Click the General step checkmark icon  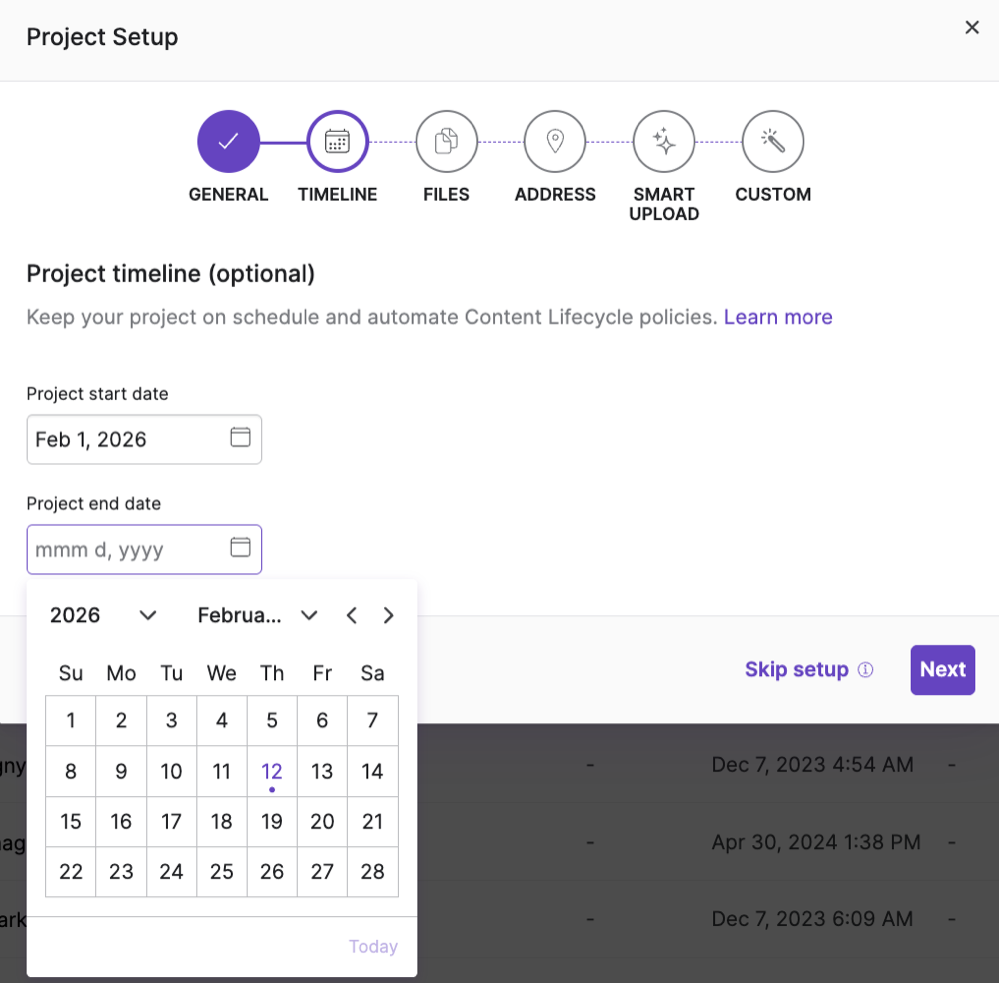pyautogui.click(x=228, y=140)
